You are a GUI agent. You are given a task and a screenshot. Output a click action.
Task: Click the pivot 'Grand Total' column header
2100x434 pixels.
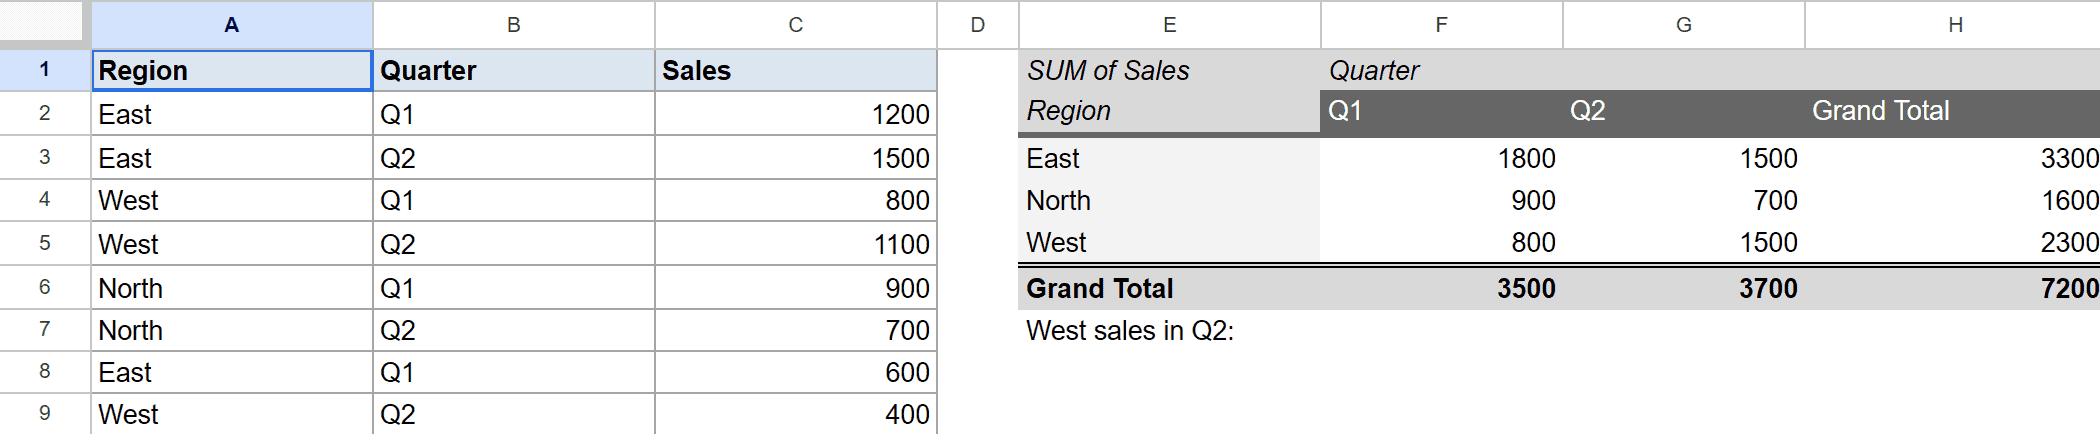pyautogui.click(x=1953, y=111)
